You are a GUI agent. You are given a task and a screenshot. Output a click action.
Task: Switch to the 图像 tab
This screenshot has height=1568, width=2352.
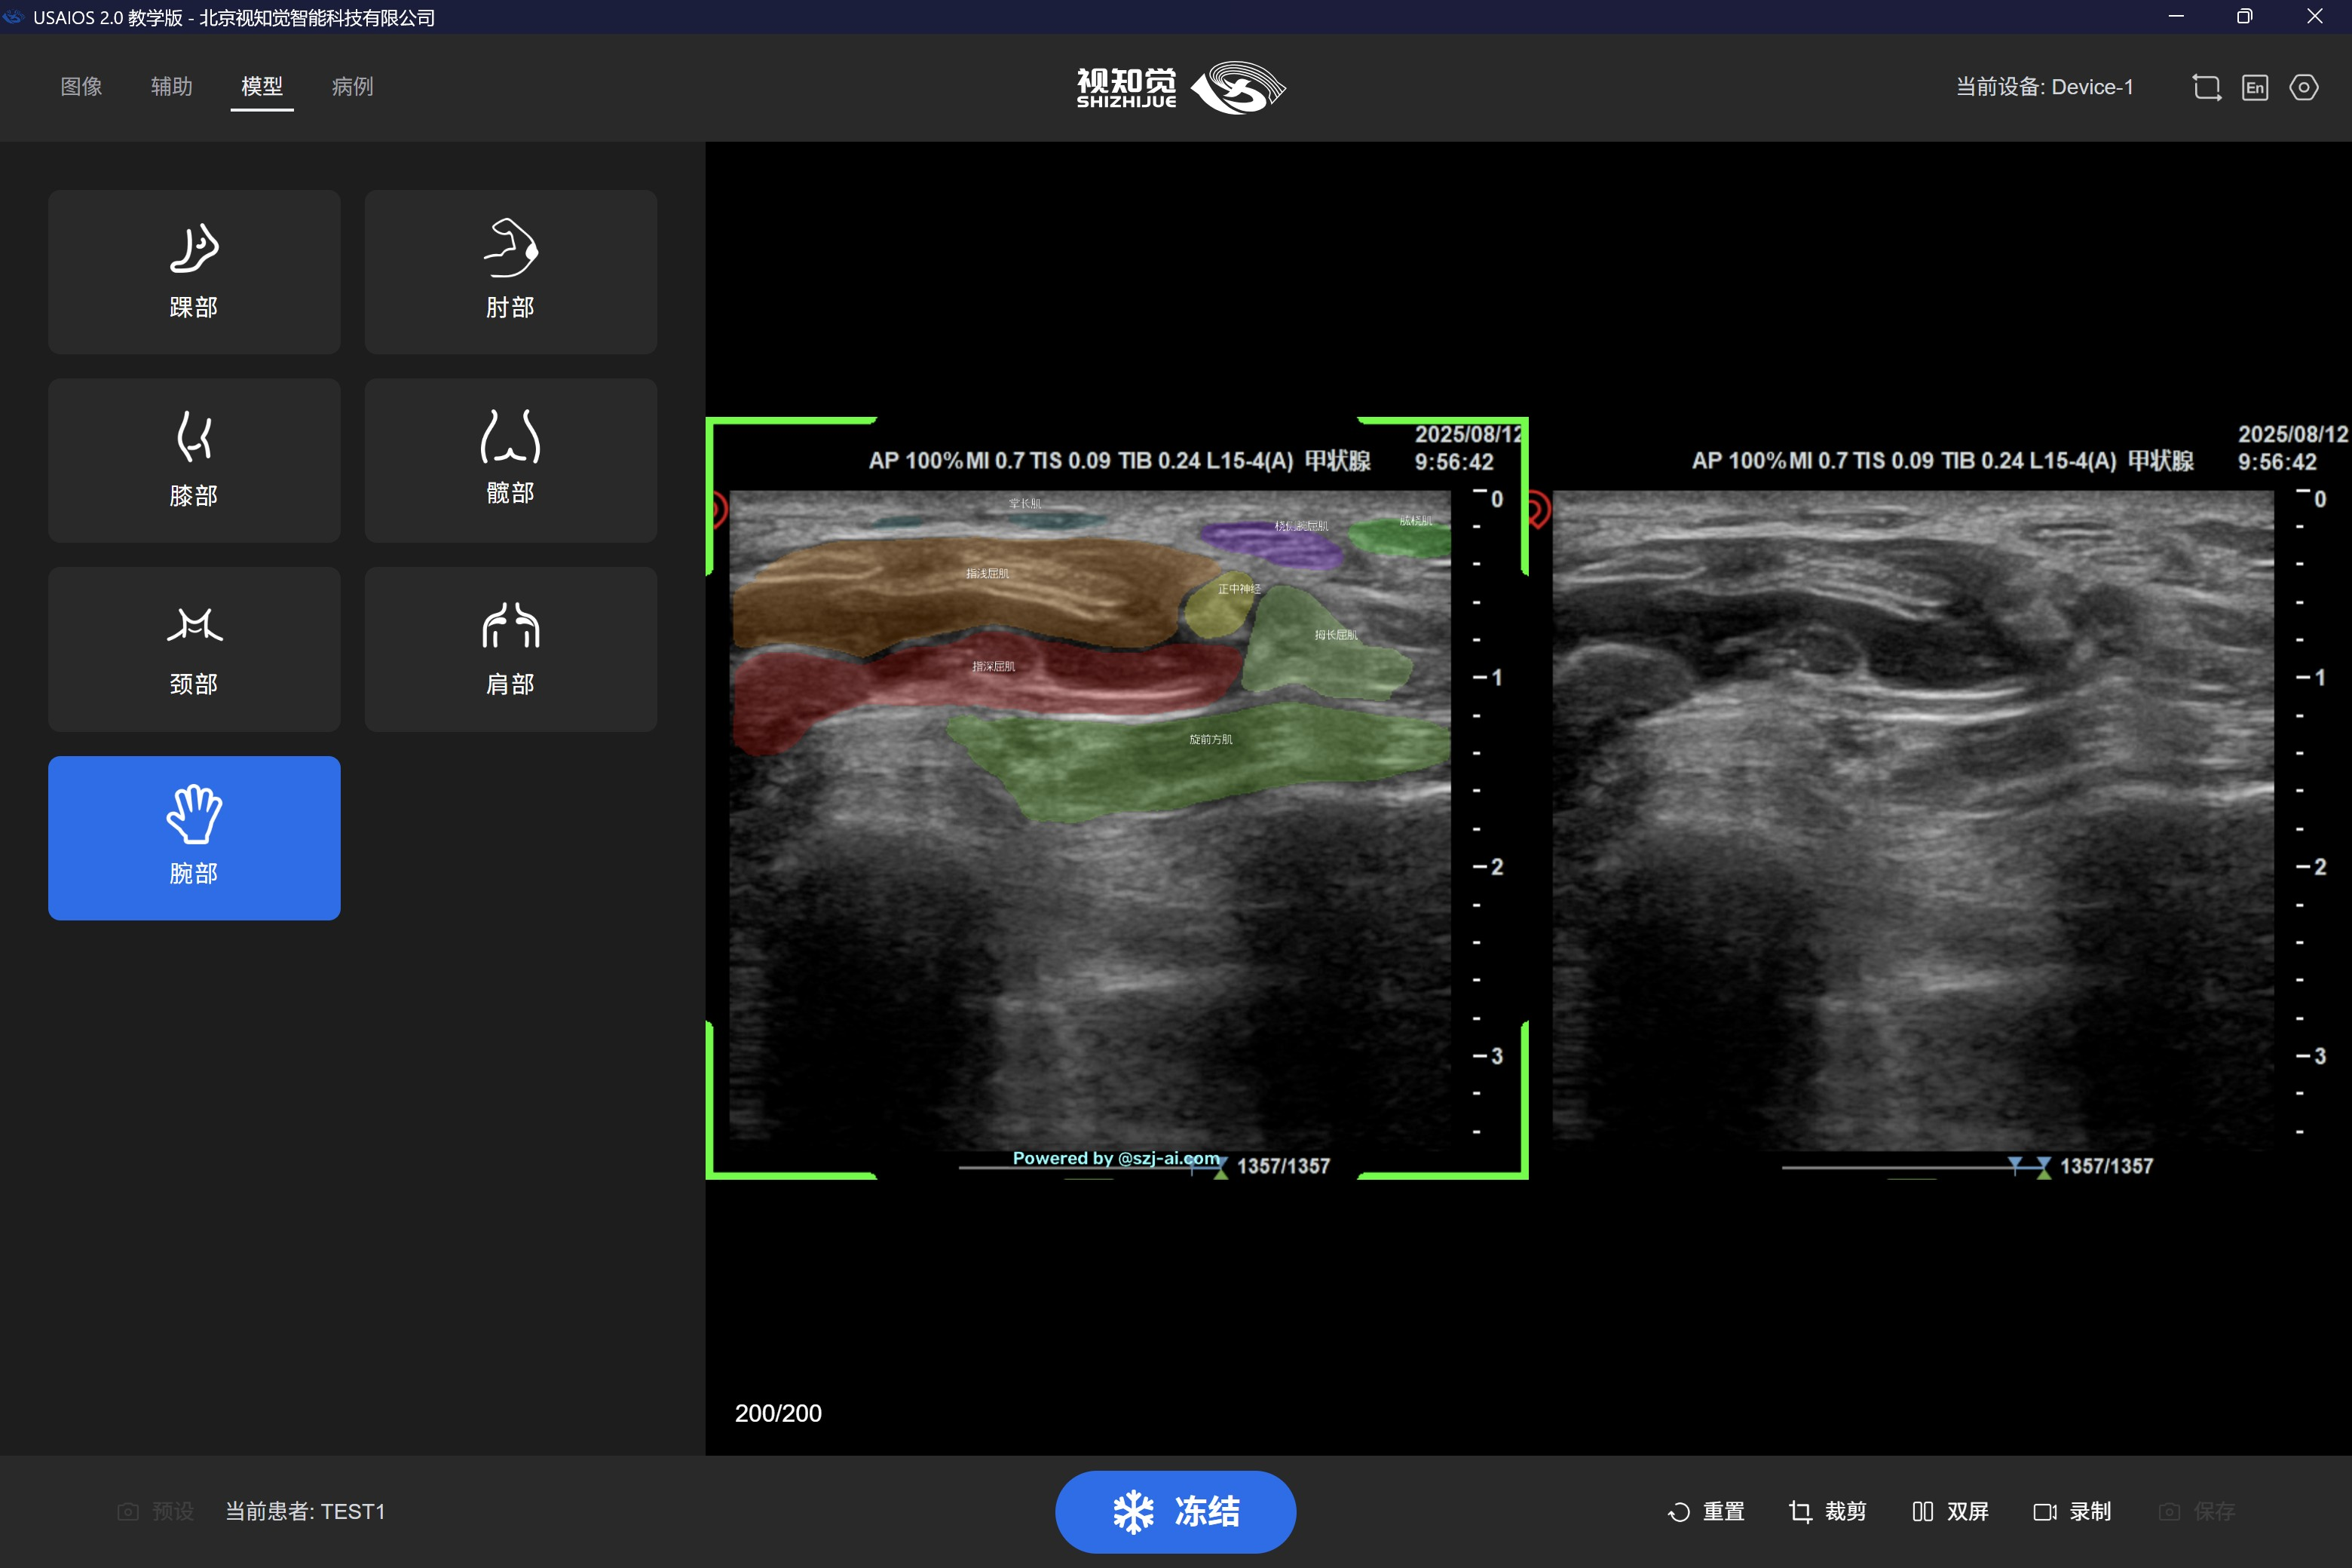[81, 87]
